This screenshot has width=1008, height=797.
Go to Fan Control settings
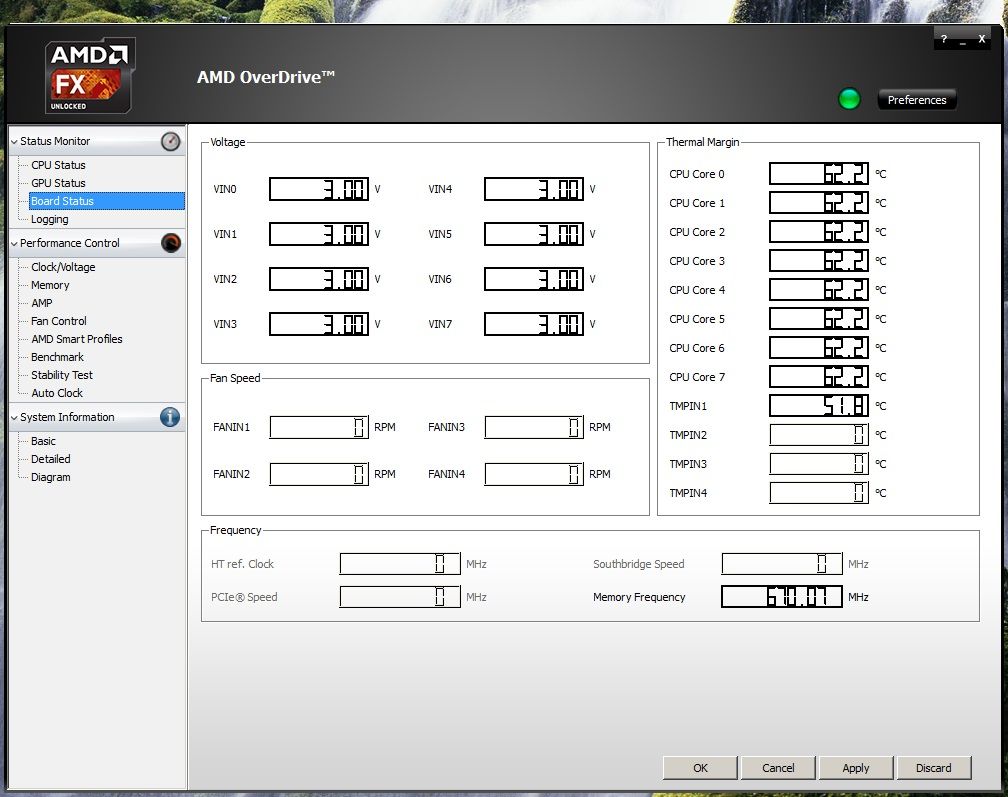pyautogui.click(x=59, y=321)
